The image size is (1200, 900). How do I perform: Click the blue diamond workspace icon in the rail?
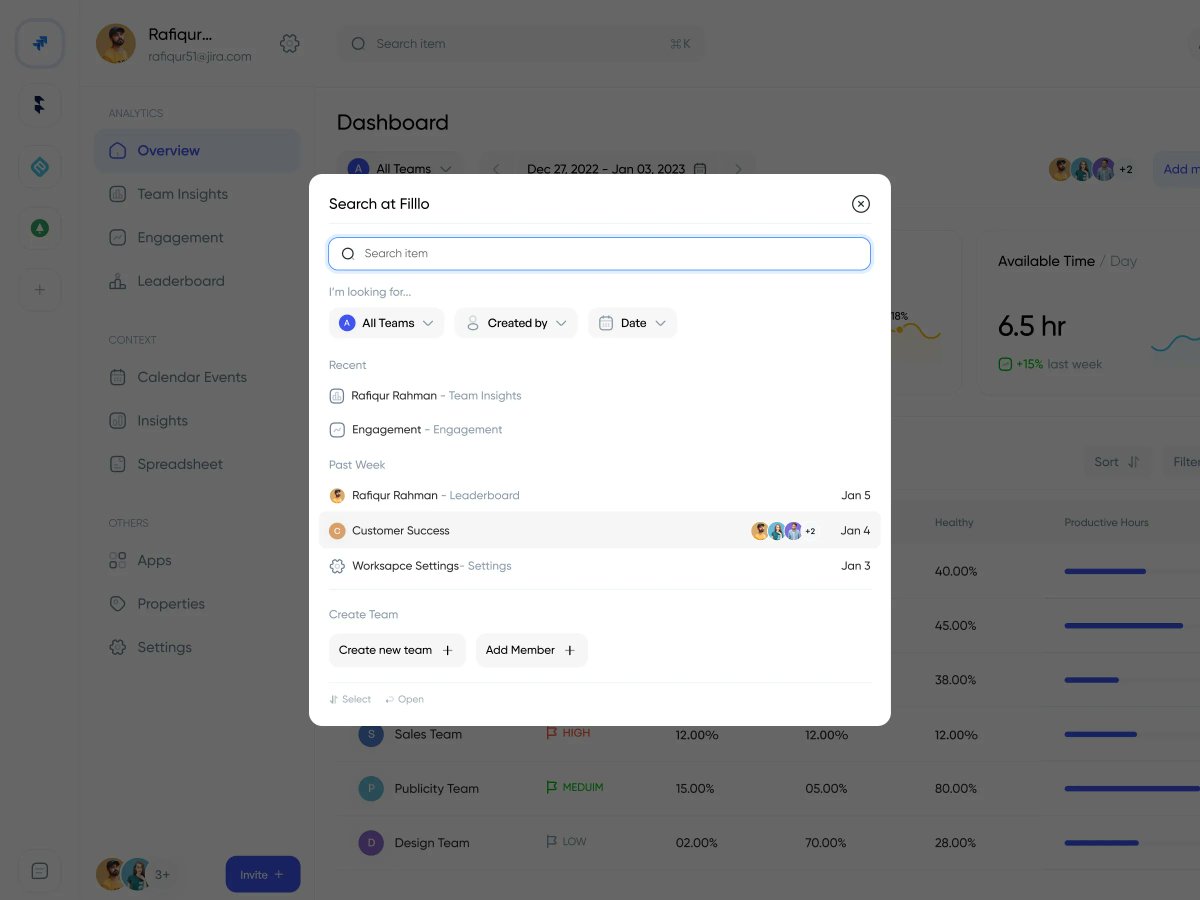[x=40, y=167]
